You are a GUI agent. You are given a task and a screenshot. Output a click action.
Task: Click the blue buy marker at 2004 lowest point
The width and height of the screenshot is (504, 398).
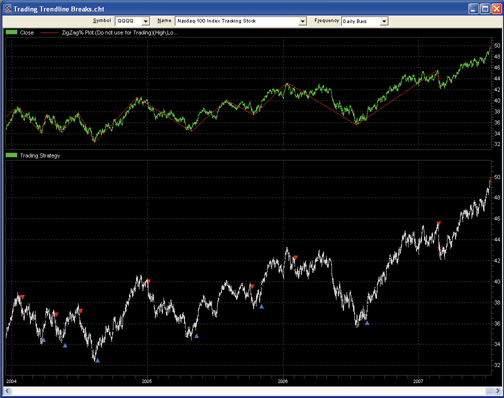pyautogui.click(x=97, y=360)
